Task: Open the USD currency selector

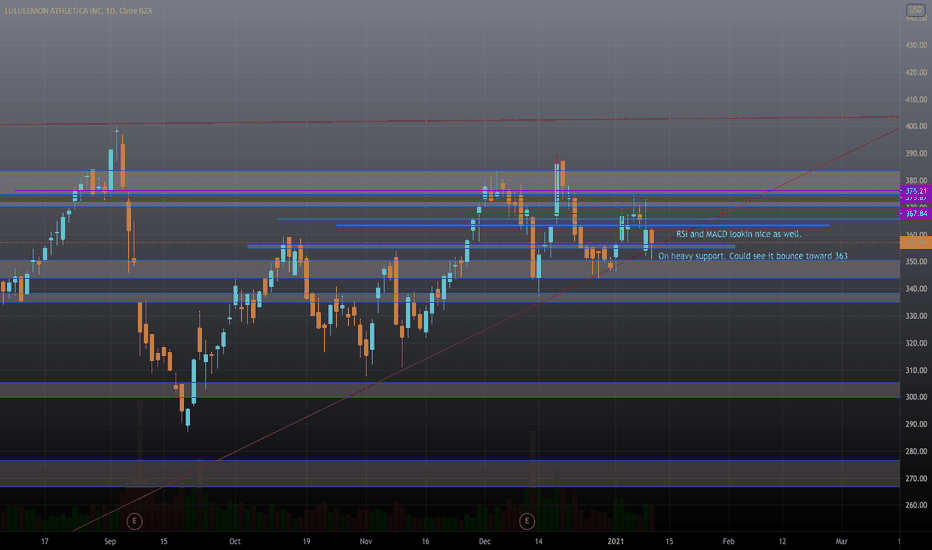Action: coord(915,10)
